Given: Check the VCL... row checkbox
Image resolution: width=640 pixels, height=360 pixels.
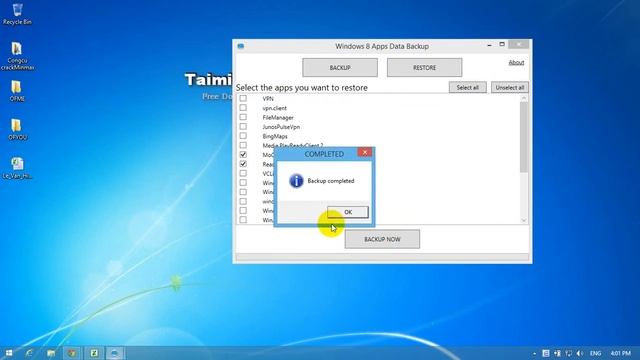Looking at the screenshot, I should 243,173.
